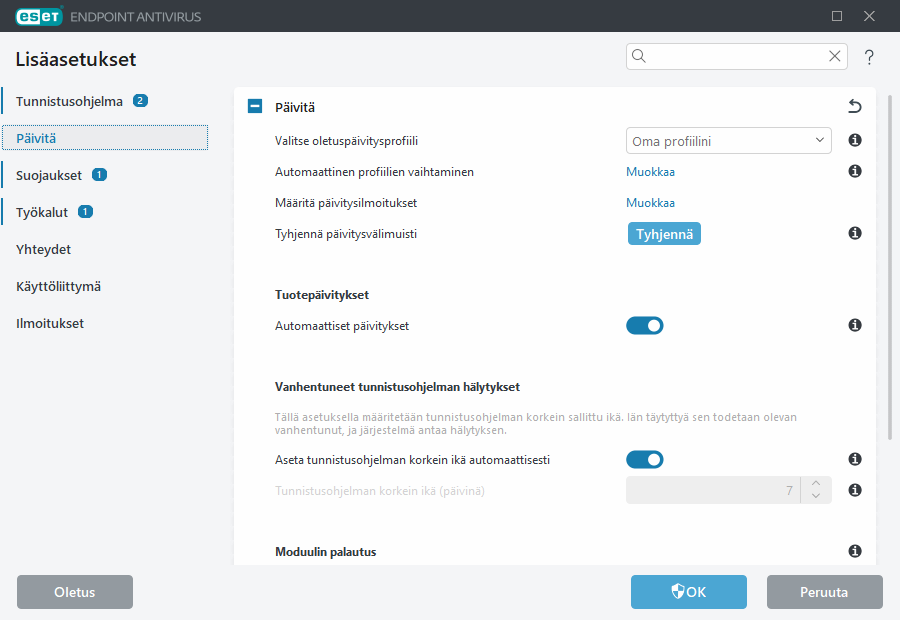
Task: Click the korkein ikä number field
Action: (x=713, y=490)
